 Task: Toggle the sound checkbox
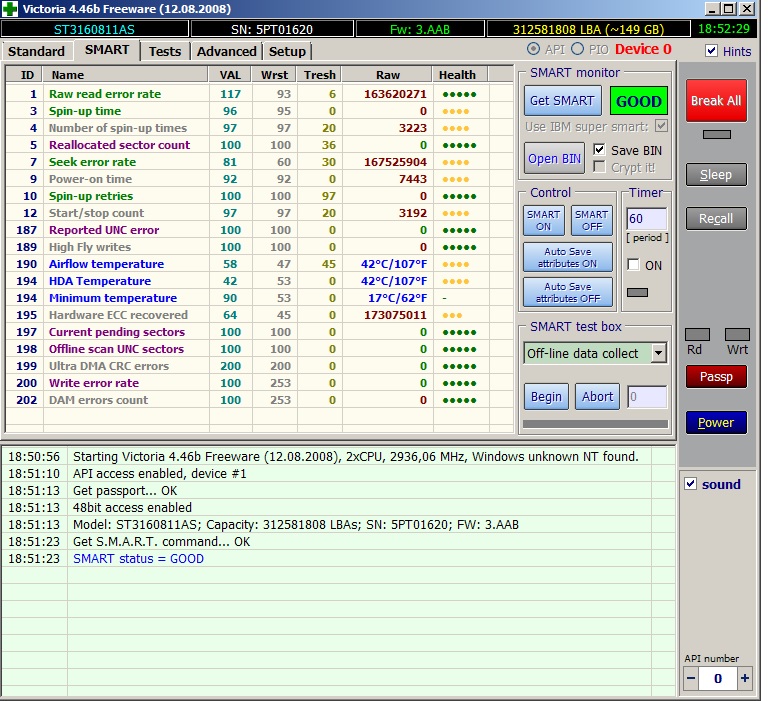coord(690,484)
